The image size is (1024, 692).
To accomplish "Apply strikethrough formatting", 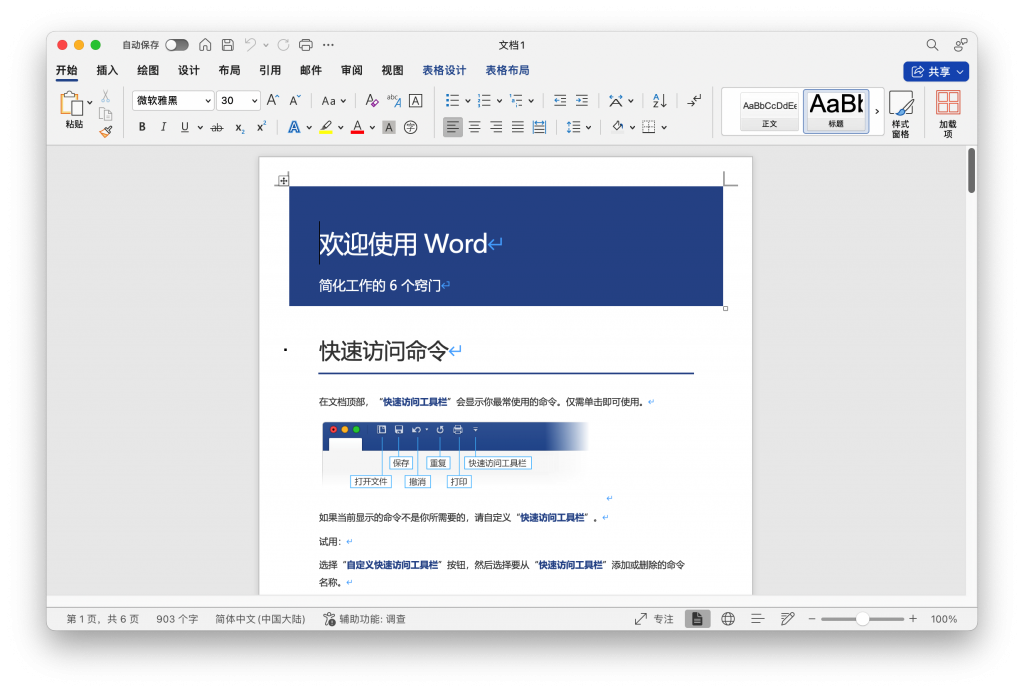I will coord(217,127).
